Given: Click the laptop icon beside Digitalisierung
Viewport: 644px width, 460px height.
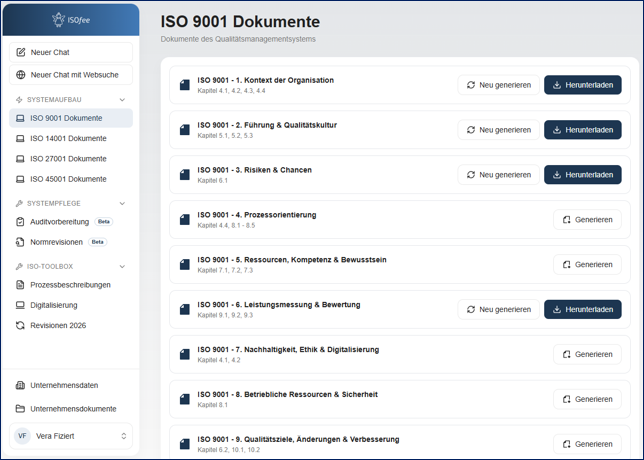Looking at the screenshot, I should [20, 305].
